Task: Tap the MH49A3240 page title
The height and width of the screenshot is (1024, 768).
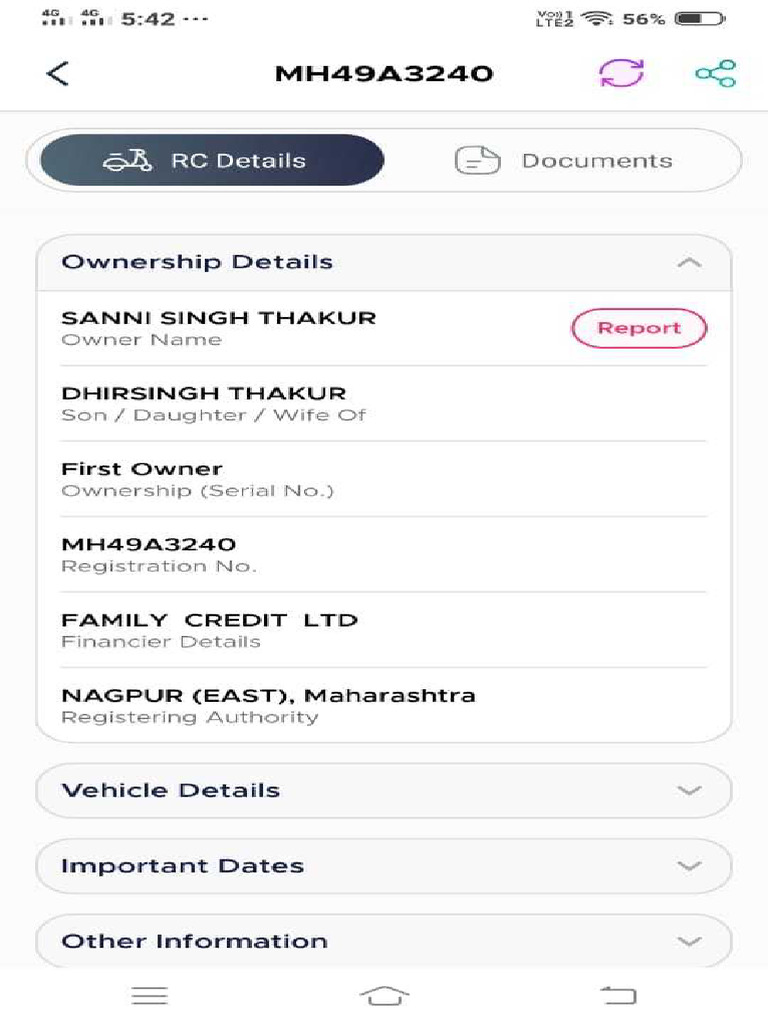Action: (384, 74)
